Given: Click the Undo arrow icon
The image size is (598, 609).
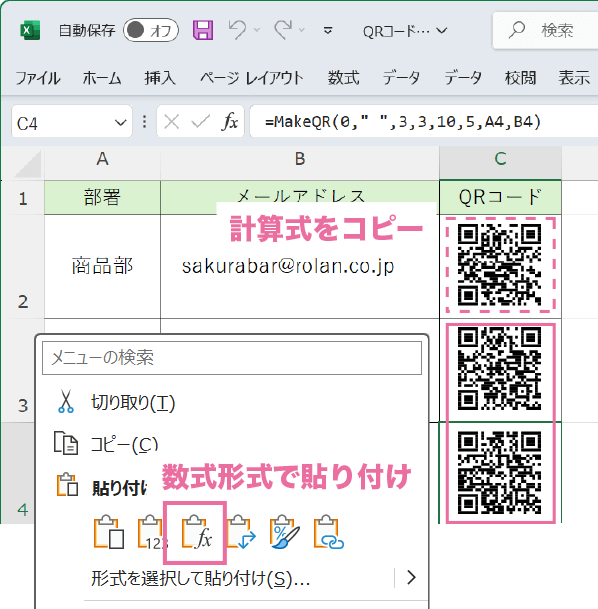Looking at the screenshot, I should pyautogui.click(x=237, y=30).
